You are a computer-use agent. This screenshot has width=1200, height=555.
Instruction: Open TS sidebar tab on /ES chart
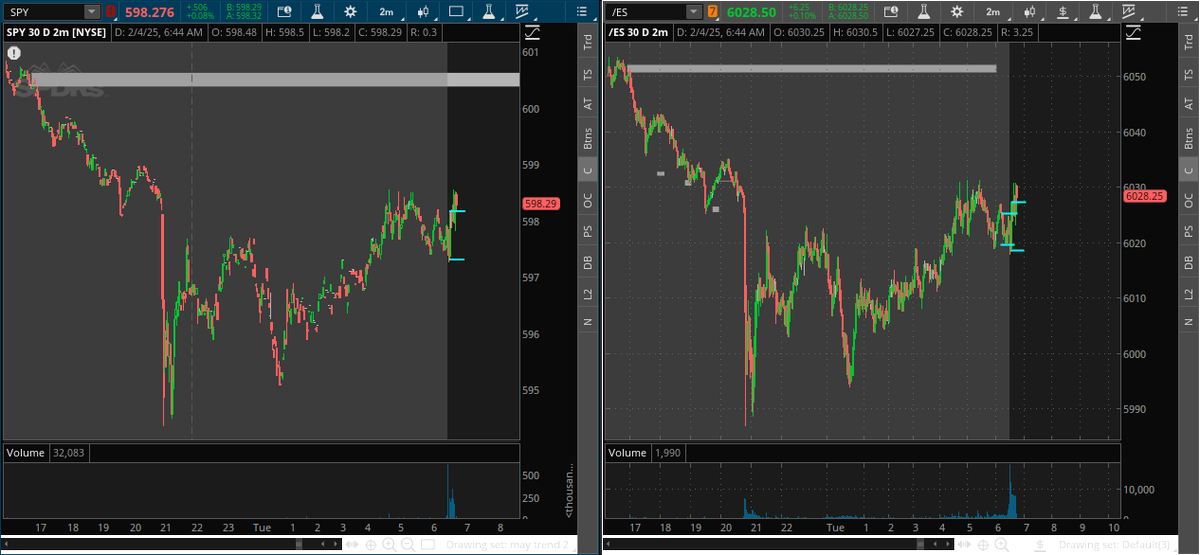click(x=1188, y=74)
